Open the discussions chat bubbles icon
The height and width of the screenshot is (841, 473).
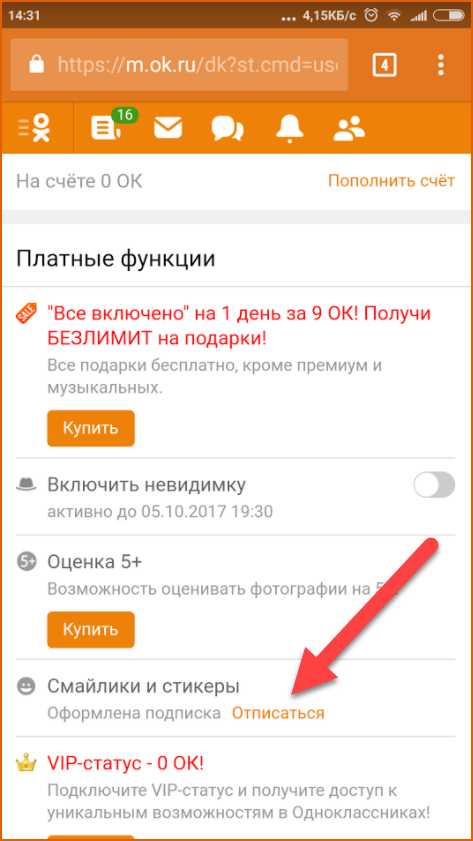[x=227, y=129]
